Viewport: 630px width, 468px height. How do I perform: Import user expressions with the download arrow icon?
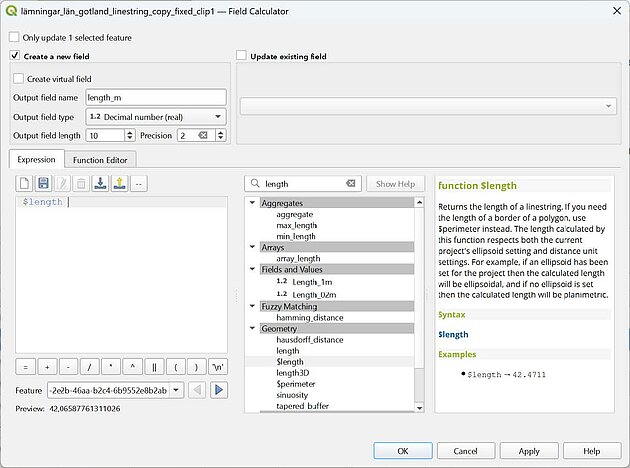click(100, 184)
